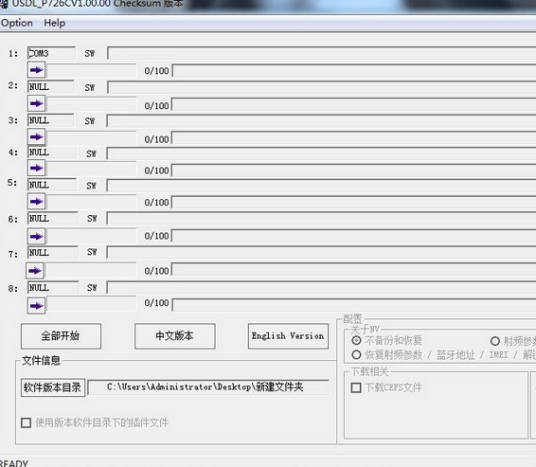Open the Help menu
Image resolution: width=536 pixels, height=467 pixels.
[55, 23]
